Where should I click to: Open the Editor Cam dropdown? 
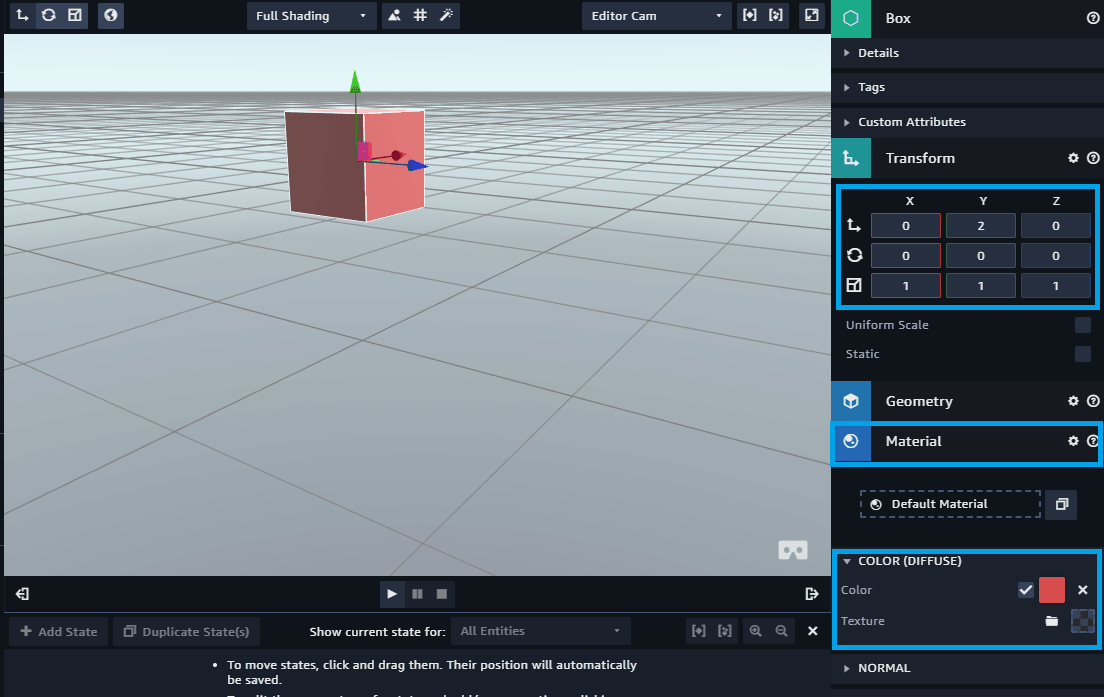[656, 16]
